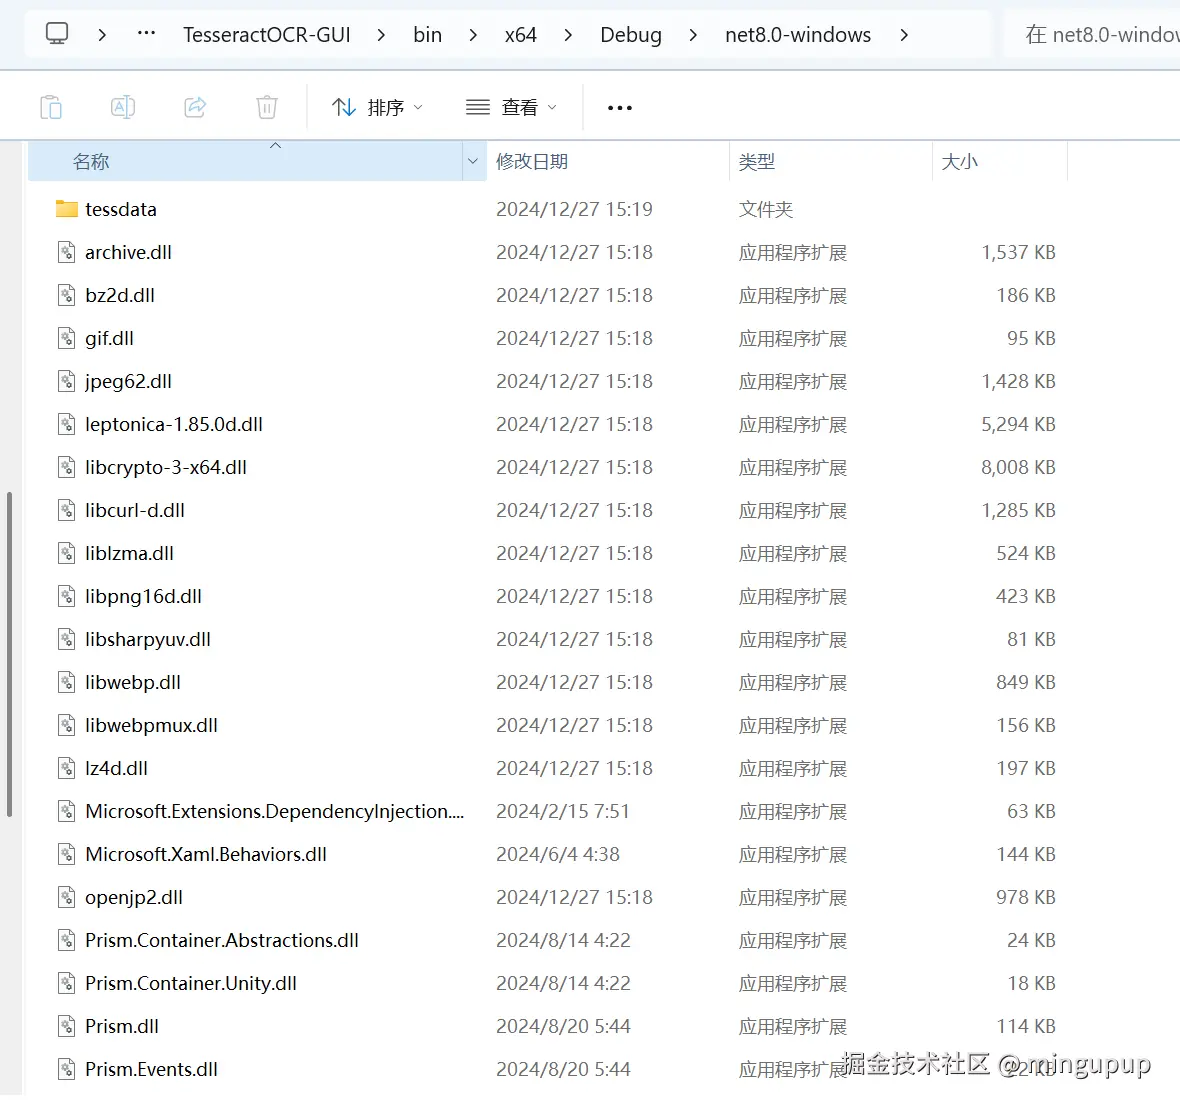Image resolution: width=1180 pixels, height=1108 pixels.
Task: Expand chevron after bin in breadcrumb
Action: click(473, 35)
